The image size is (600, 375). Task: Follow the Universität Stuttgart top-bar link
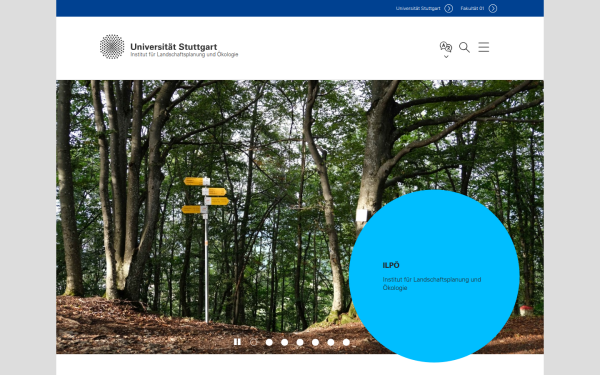(x=424, y=8)
